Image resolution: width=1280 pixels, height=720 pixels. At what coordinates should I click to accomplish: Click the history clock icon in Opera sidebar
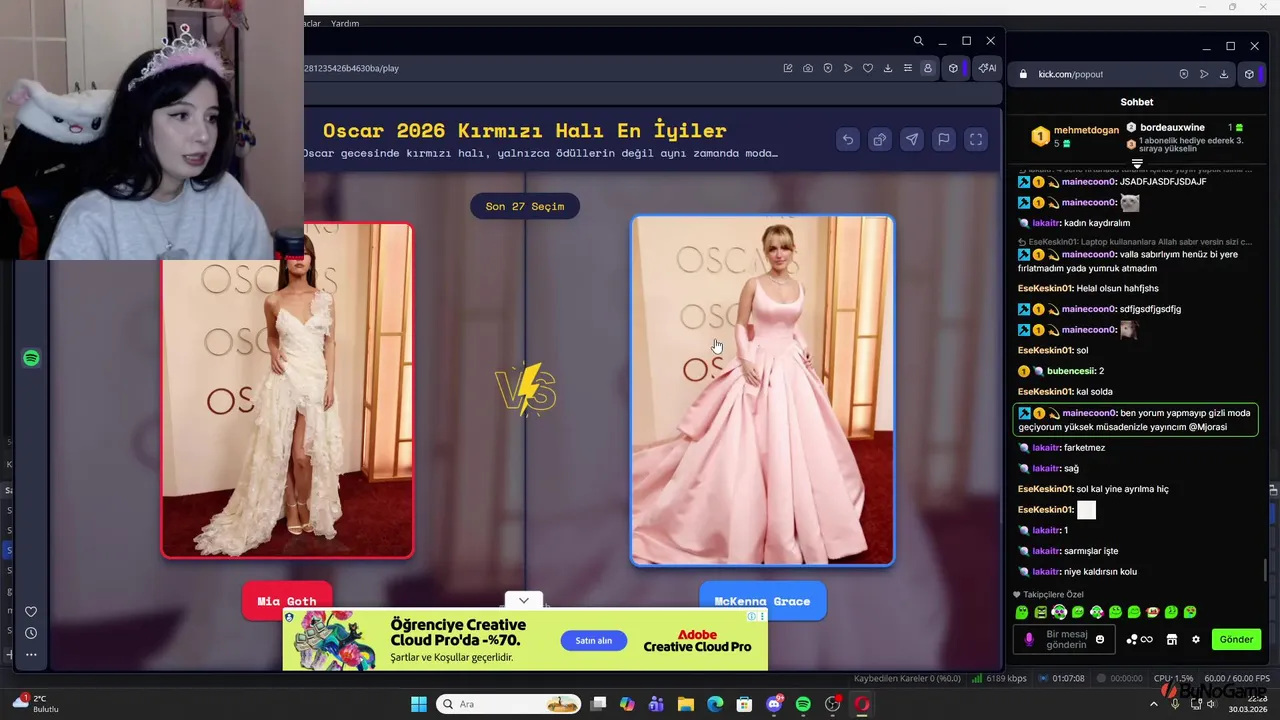pos(31,633)
